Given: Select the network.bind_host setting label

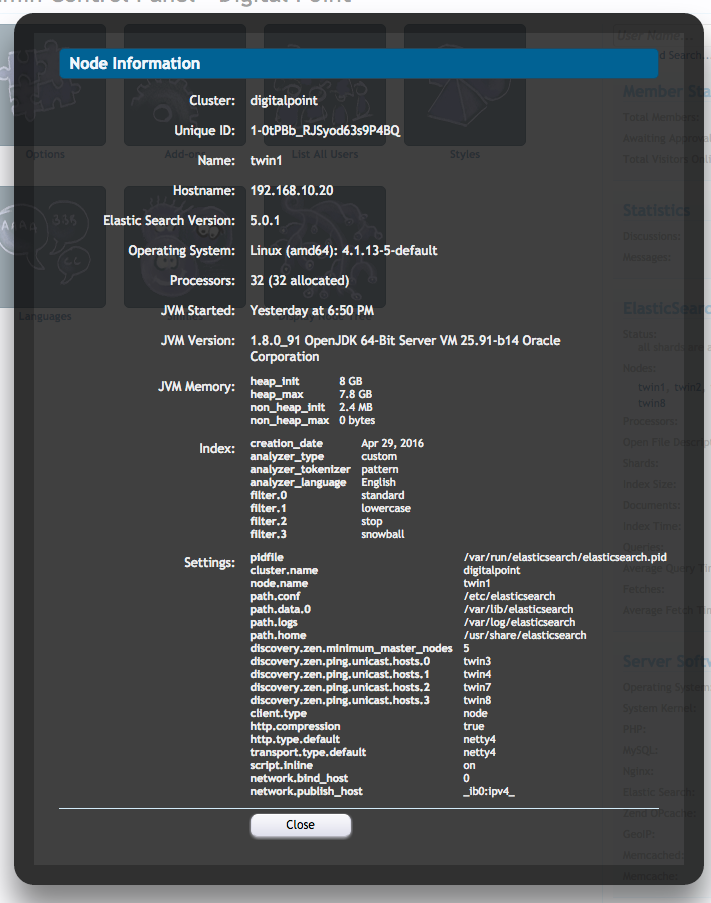Looking at the screenshot, I should point(299,779).
